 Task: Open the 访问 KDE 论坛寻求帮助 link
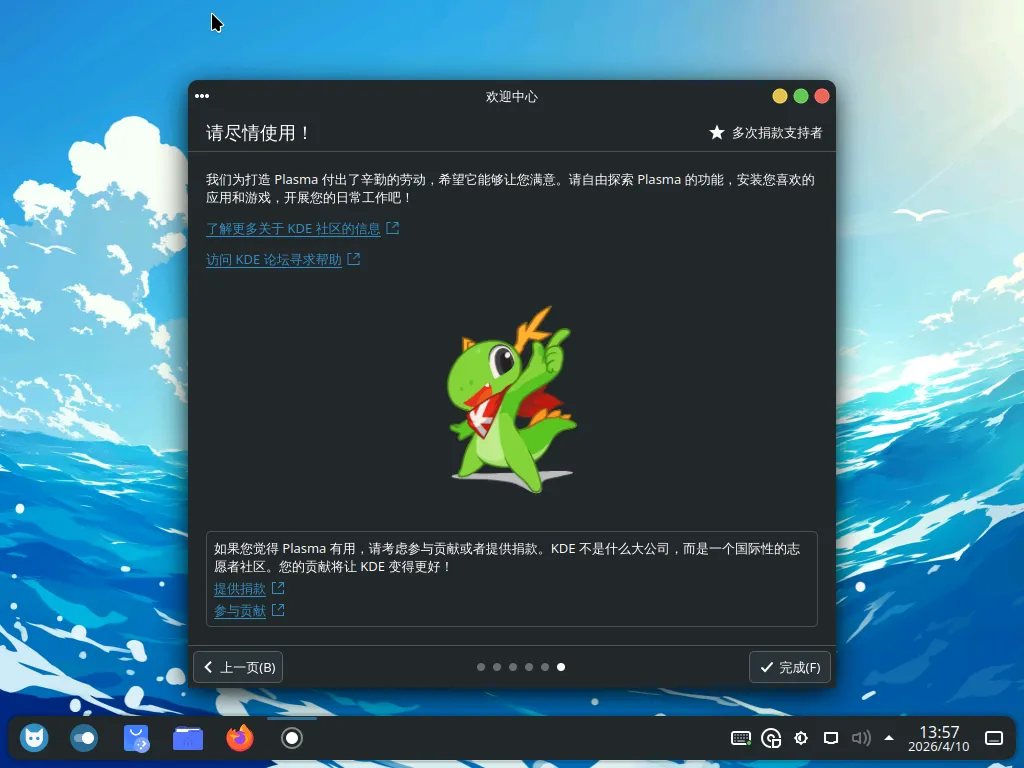(274, 260)
